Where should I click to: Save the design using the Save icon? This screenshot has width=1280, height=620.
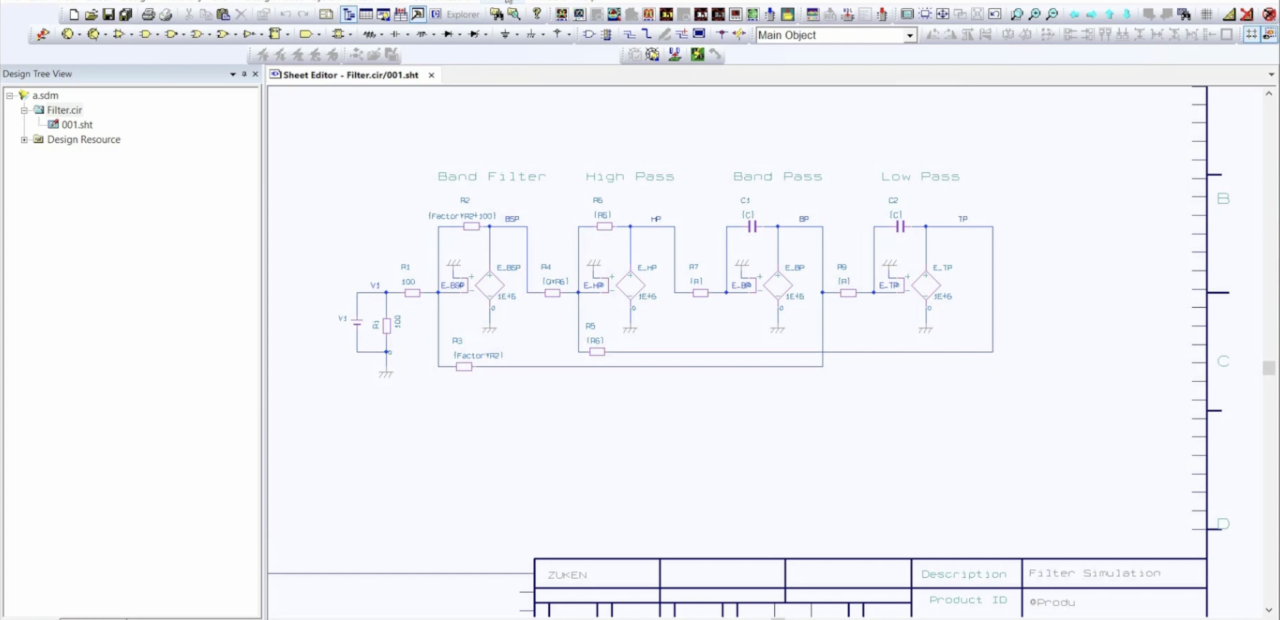(x=108, y=14)
